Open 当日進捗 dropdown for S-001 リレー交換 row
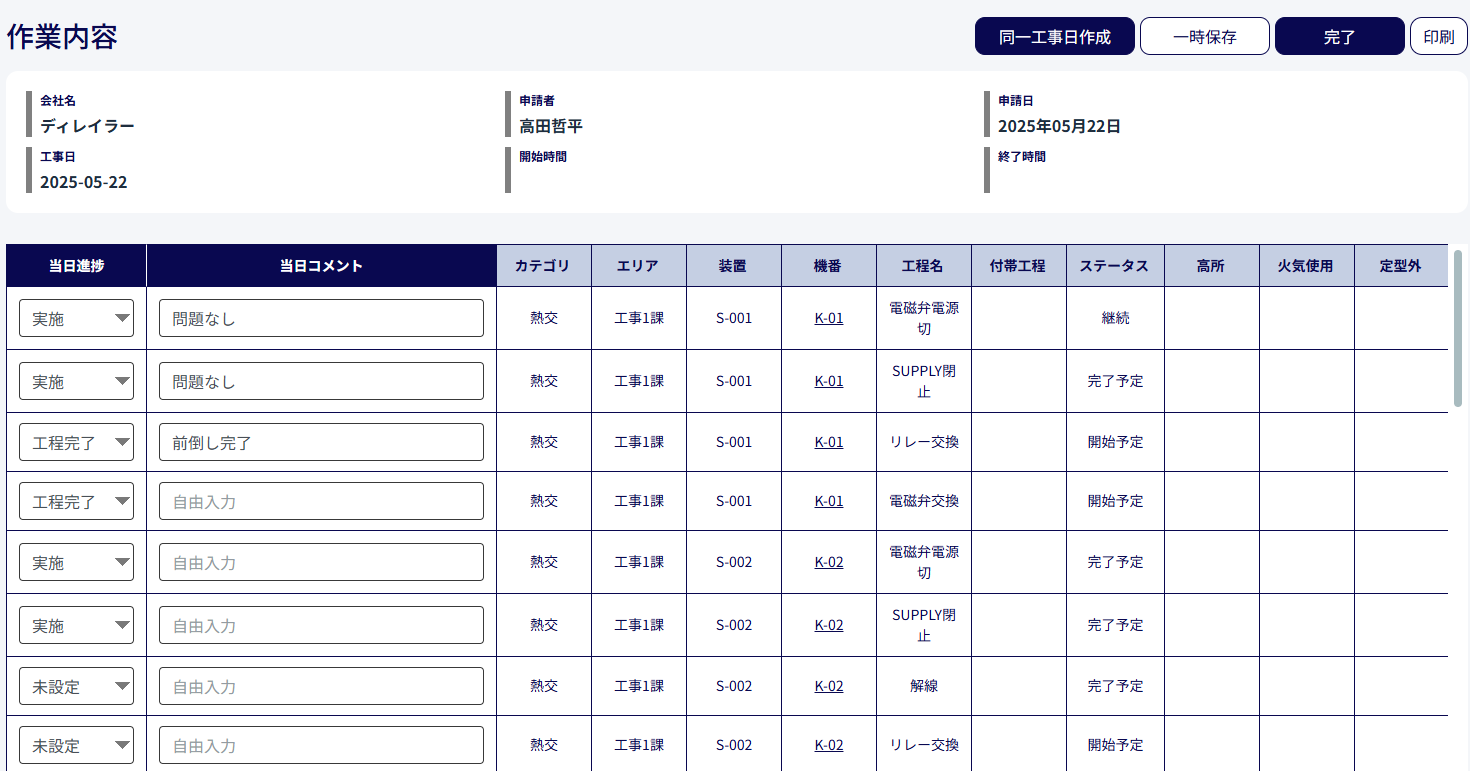This screenshot has height=771, width=1470. pyautogui.click(x=76, y=442)
